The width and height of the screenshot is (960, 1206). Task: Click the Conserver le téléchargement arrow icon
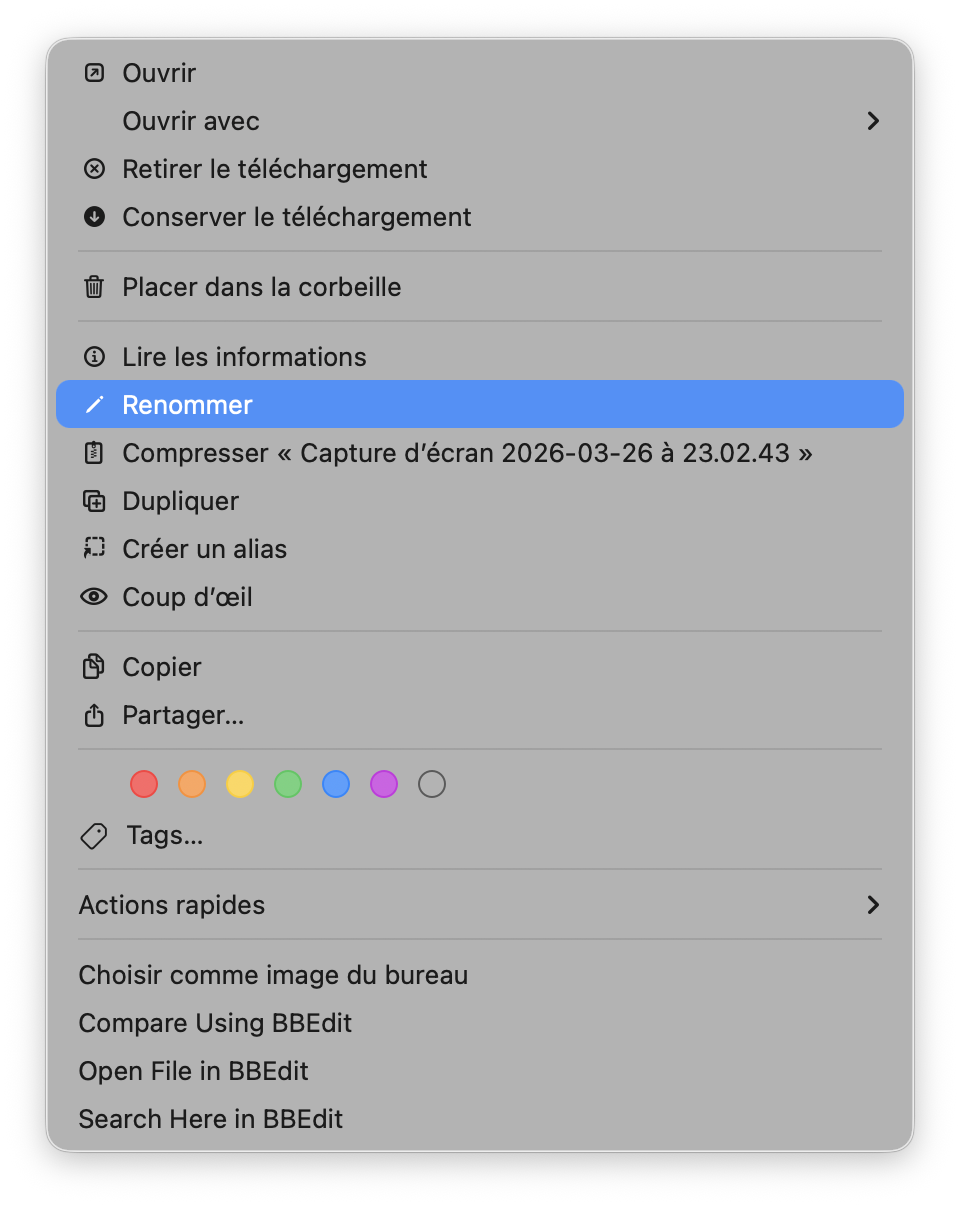coord(94,217)
